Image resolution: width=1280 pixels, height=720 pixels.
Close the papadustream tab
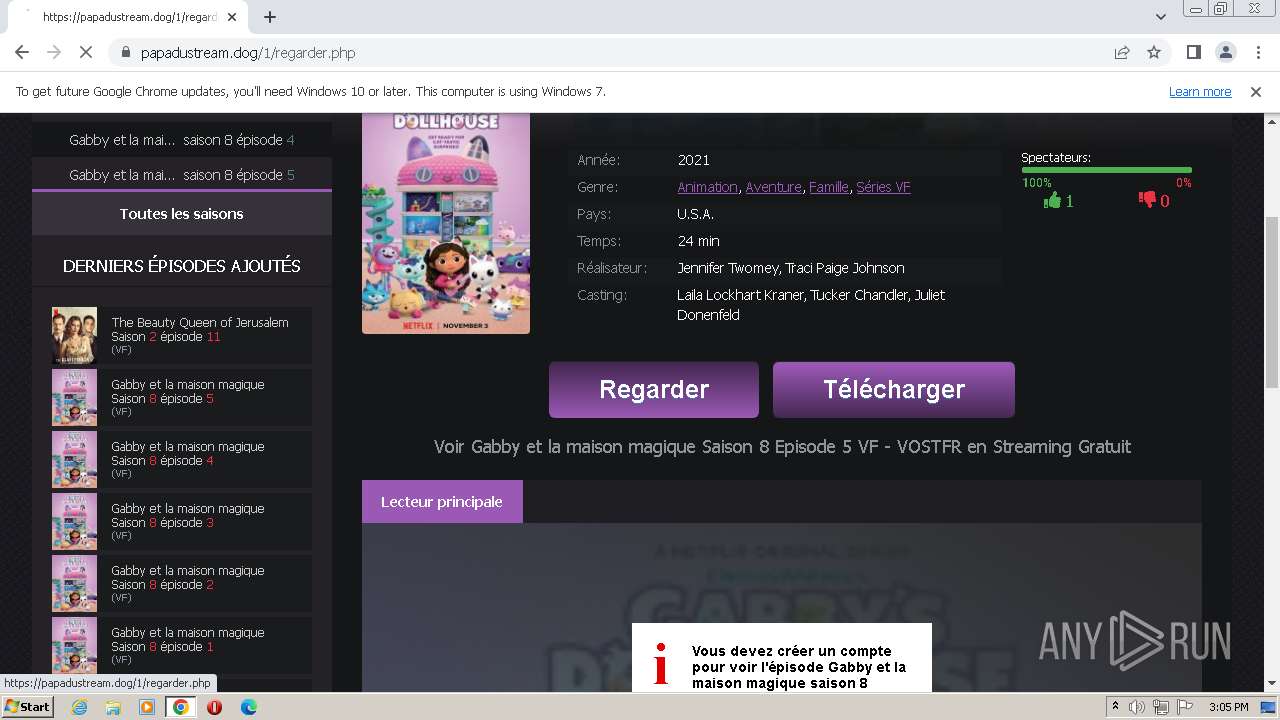[x=232, y=17]
